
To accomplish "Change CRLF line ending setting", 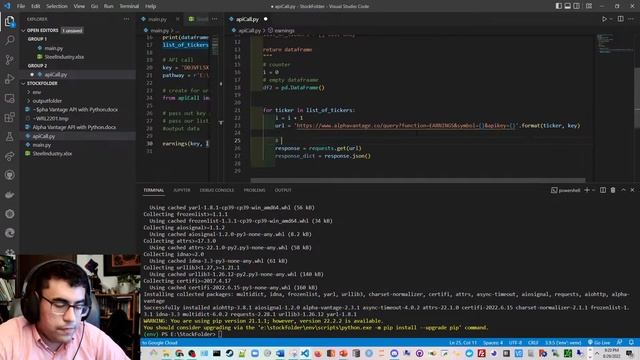I will (x=533, y=342).
